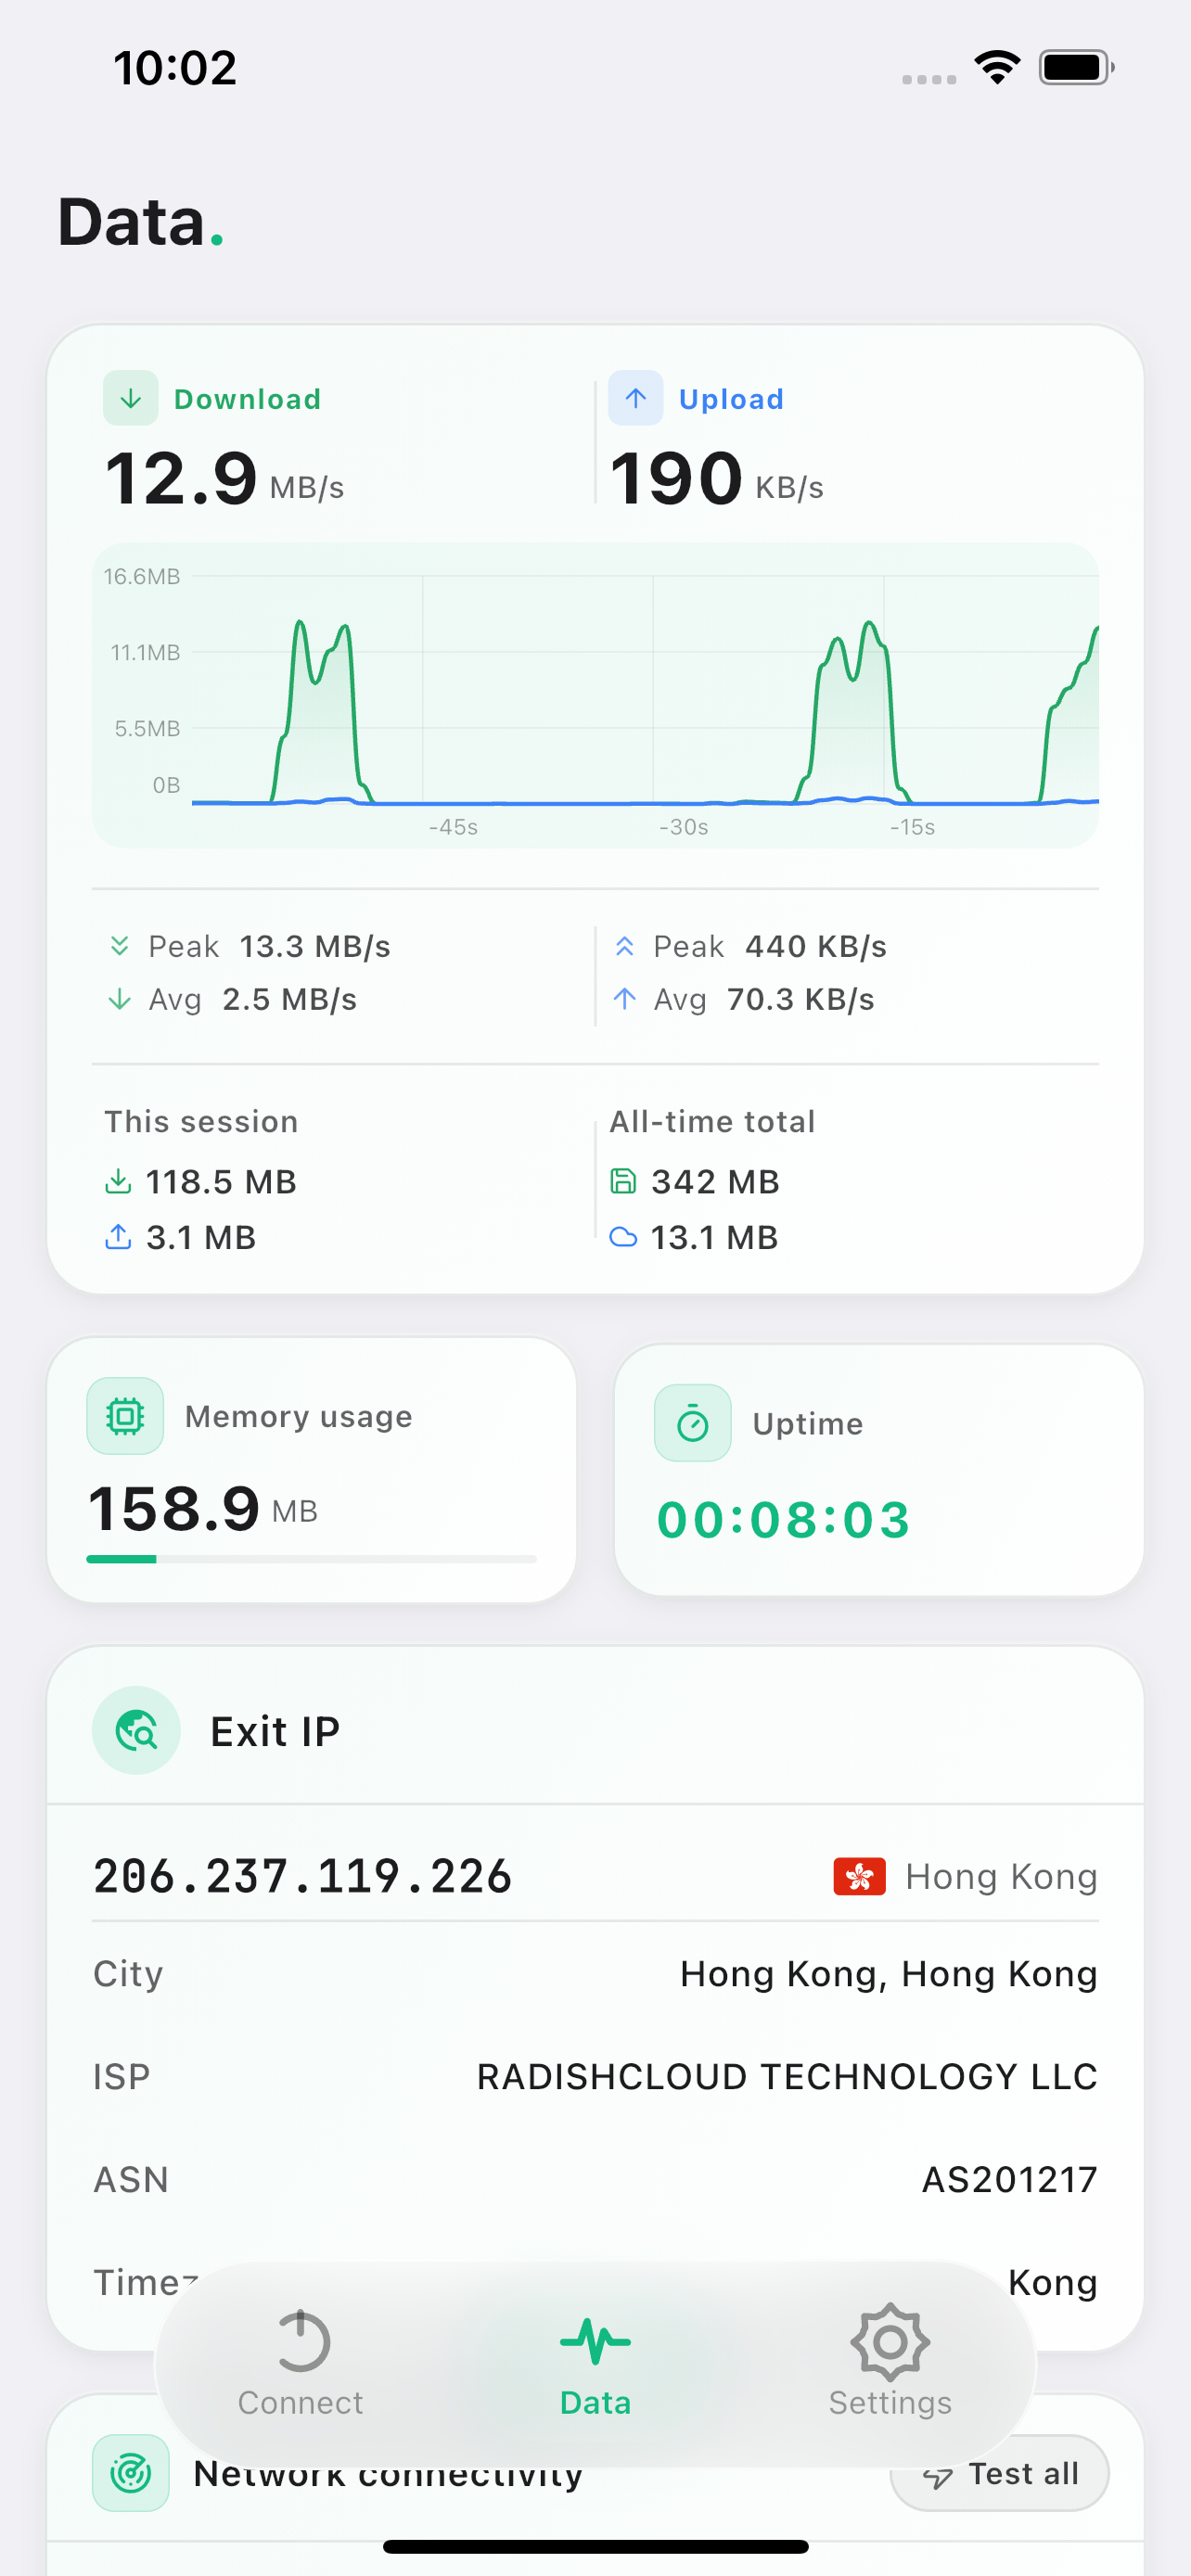
Task: Tap the traffic speed graph
Action: [x=595, y=695]
